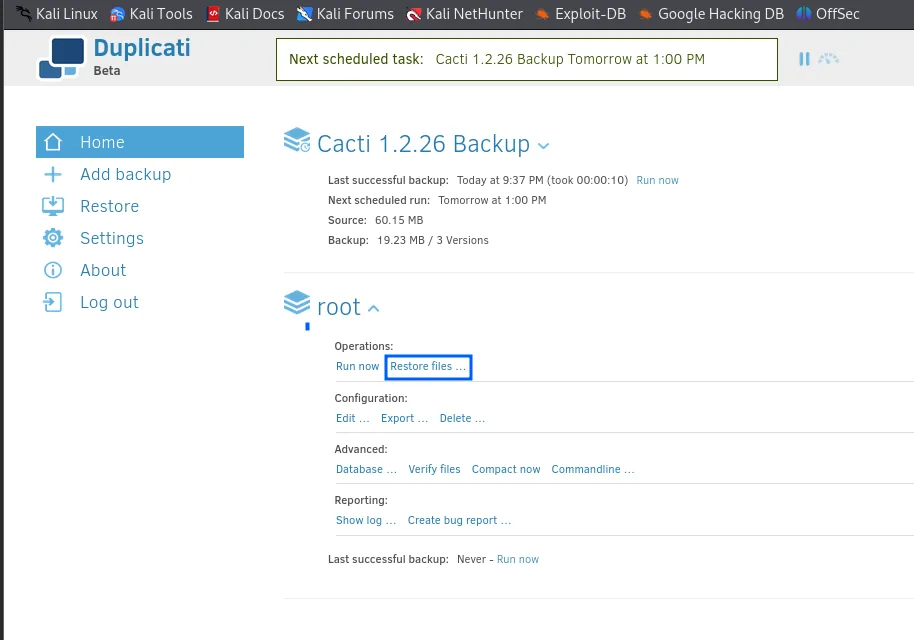Expand the Cacti 1.2.26 Backup chevron

543,146
